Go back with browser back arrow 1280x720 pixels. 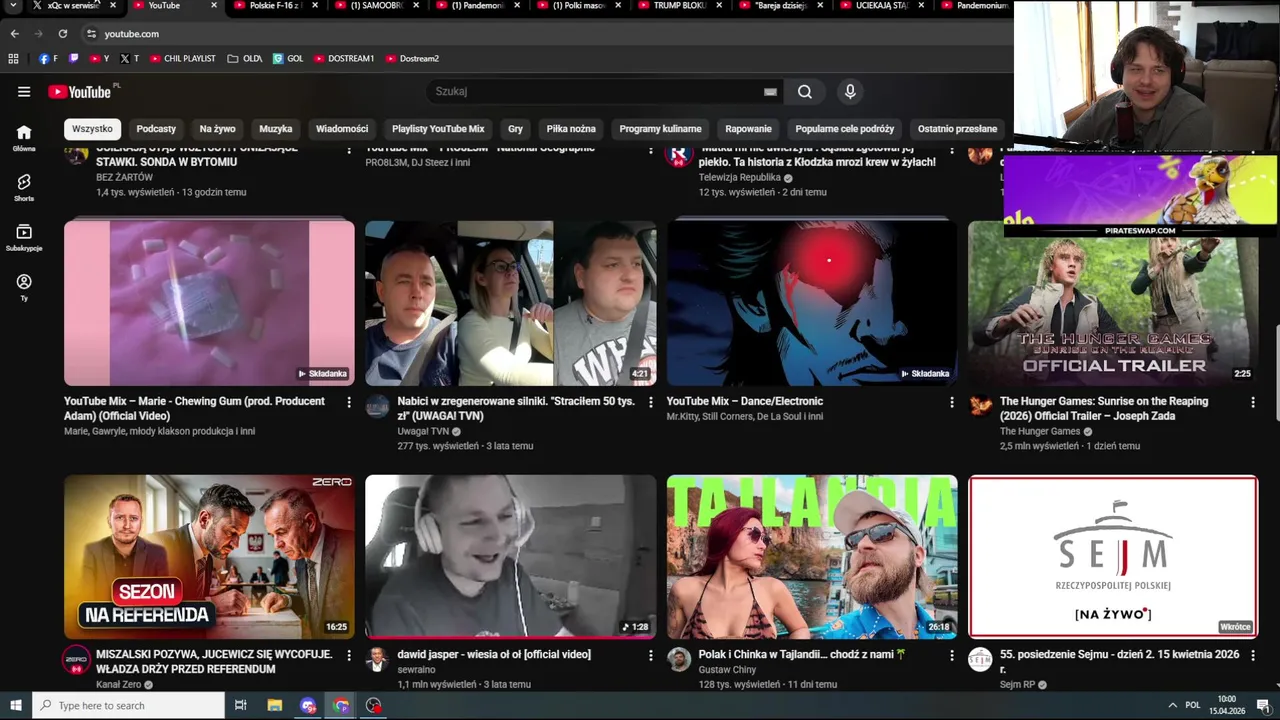[15, 33]
